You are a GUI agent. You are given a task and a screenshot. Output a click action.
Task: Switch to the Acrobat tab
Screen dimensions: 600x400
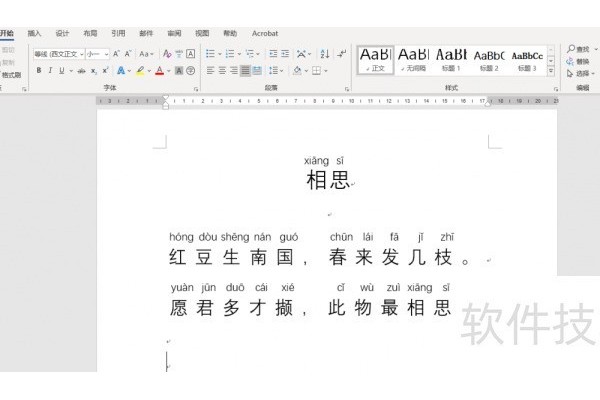coord(265,33)
